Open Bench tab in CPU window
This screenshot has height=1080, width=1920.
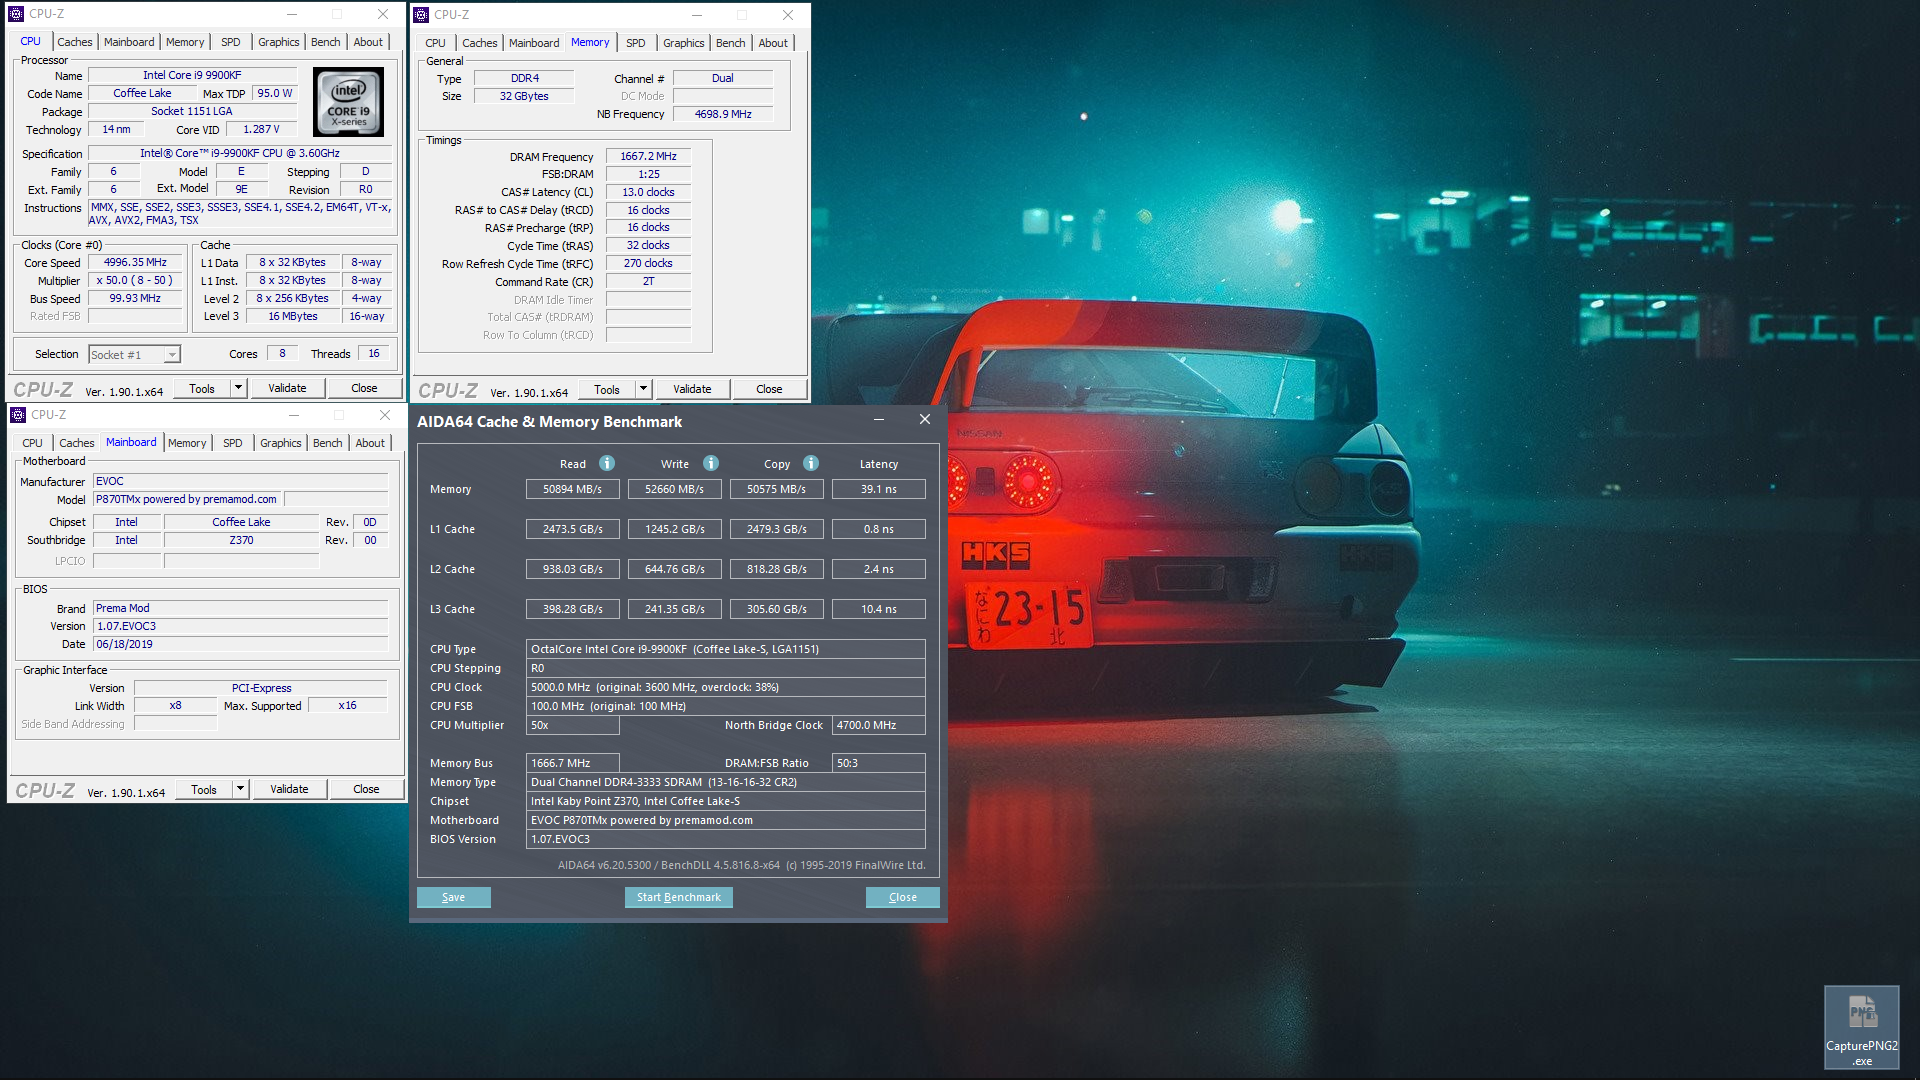pyautogui.click(x=325, y=42)
